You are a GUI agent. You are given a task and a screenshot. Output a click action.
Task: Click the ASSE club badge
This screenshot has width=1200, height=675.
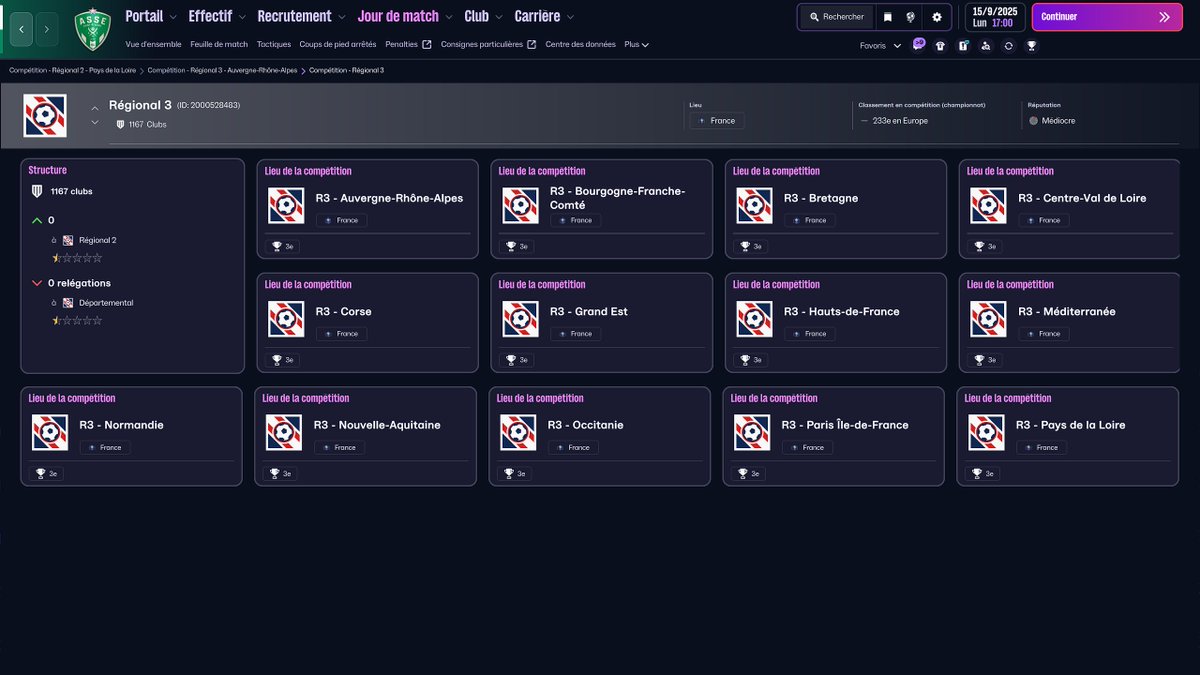coord(94,30)
